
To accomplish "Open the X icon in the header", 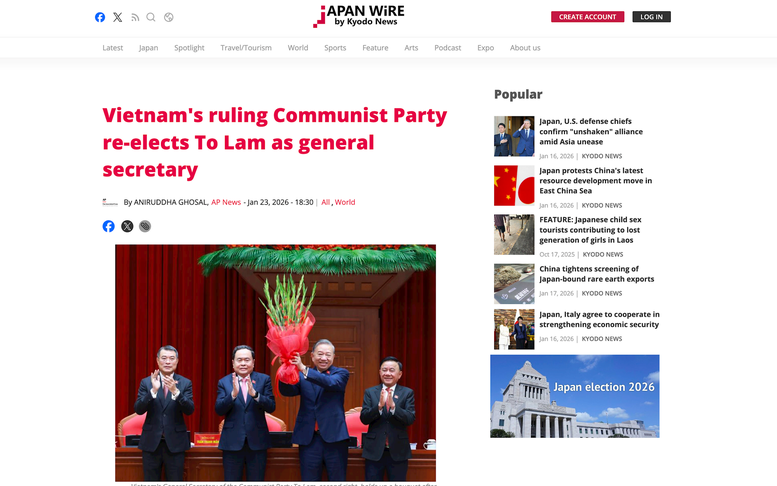I will [x=117, y=17].
